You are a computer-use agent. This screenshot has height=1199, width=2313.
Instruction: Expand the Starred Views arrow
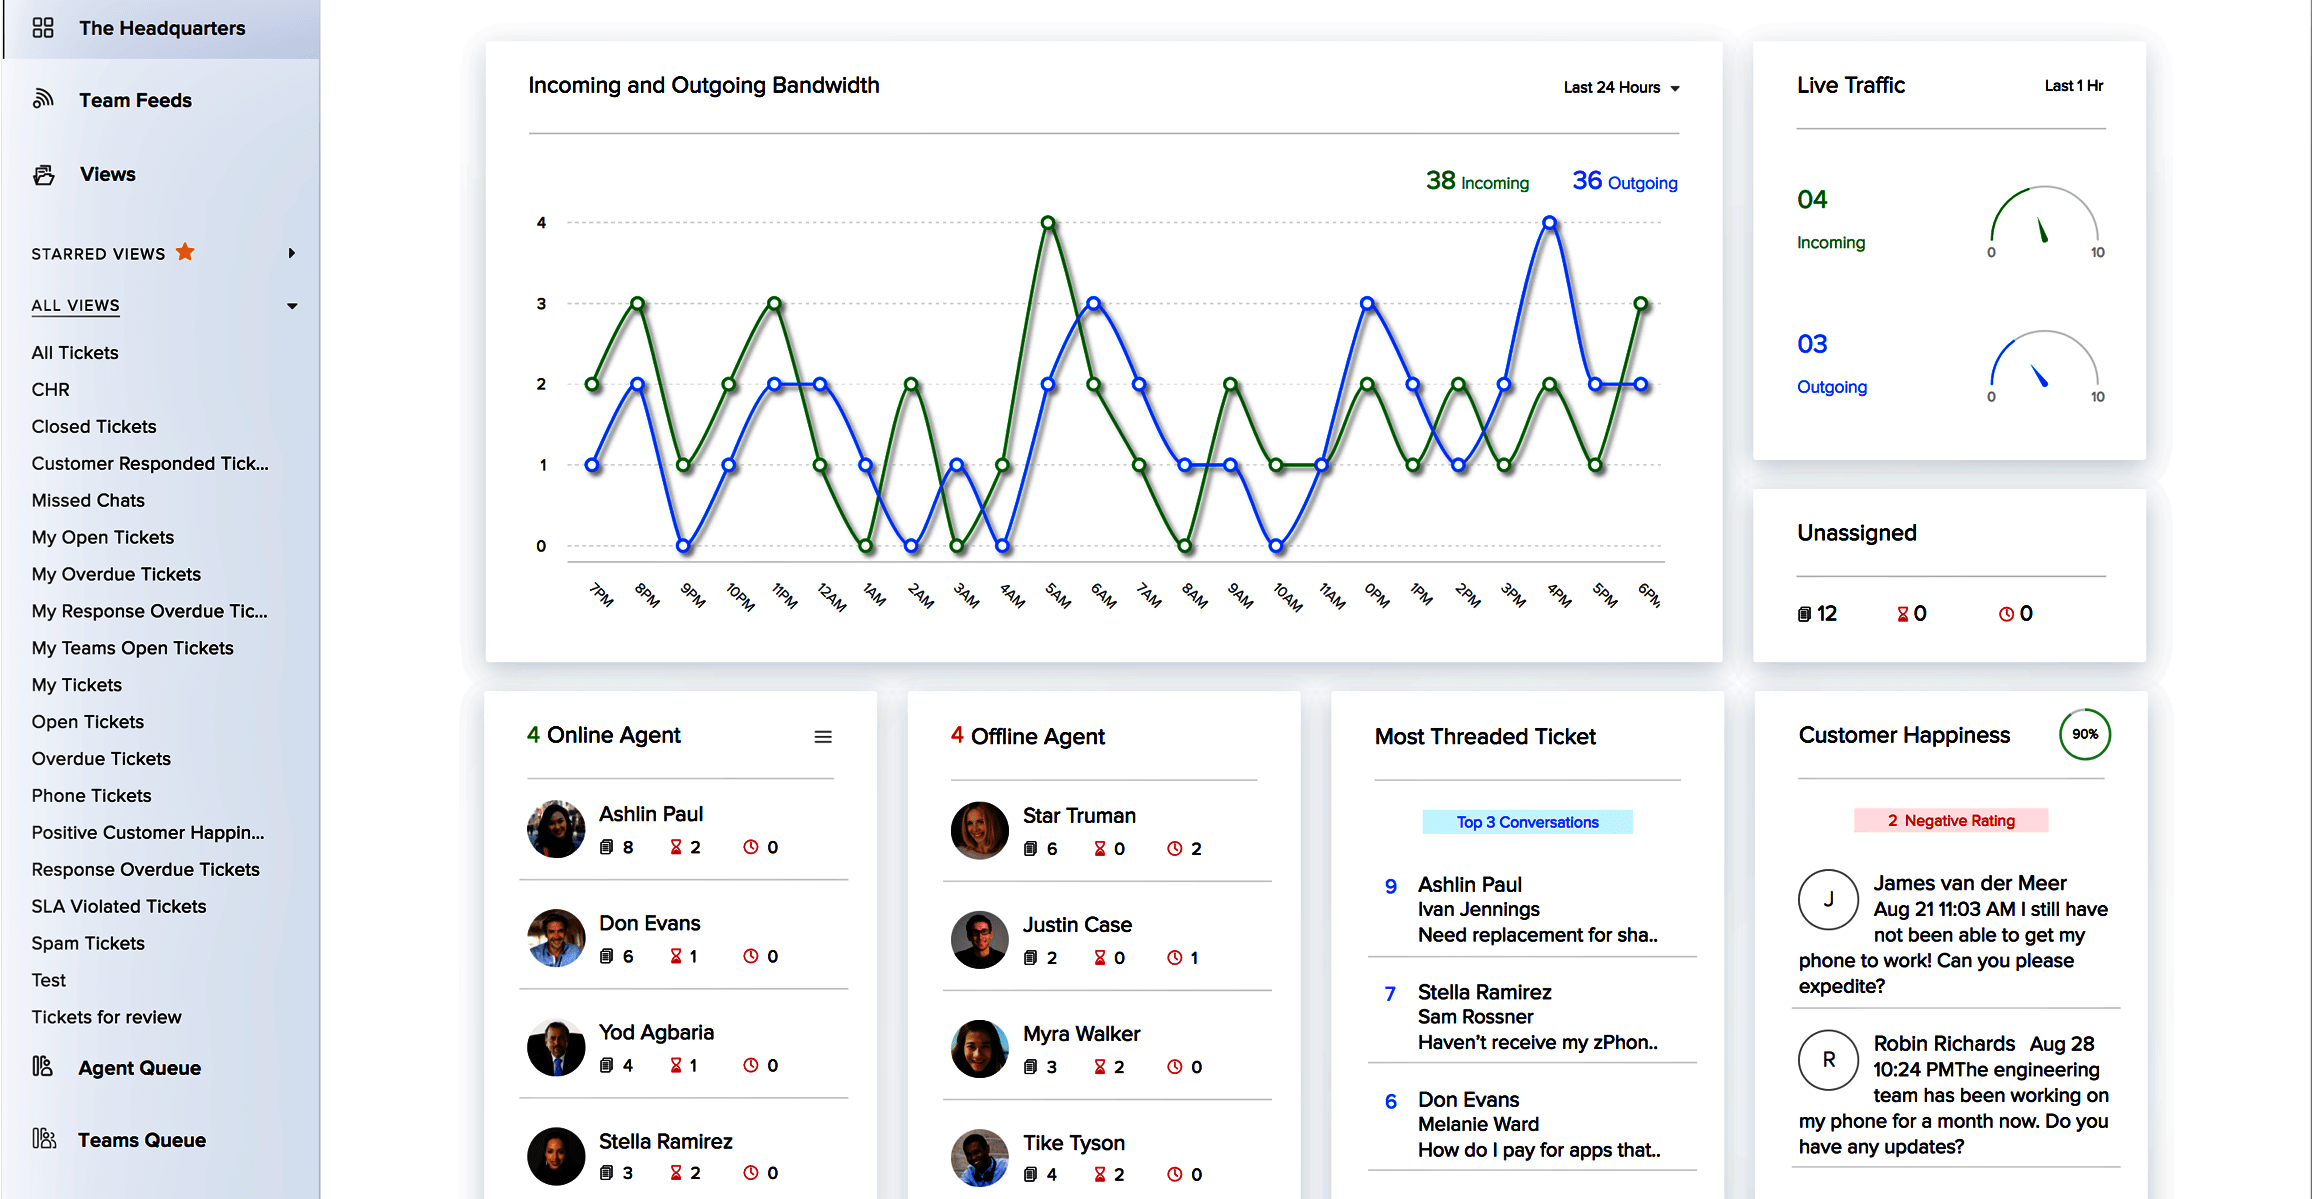click(x=291, y=253)
